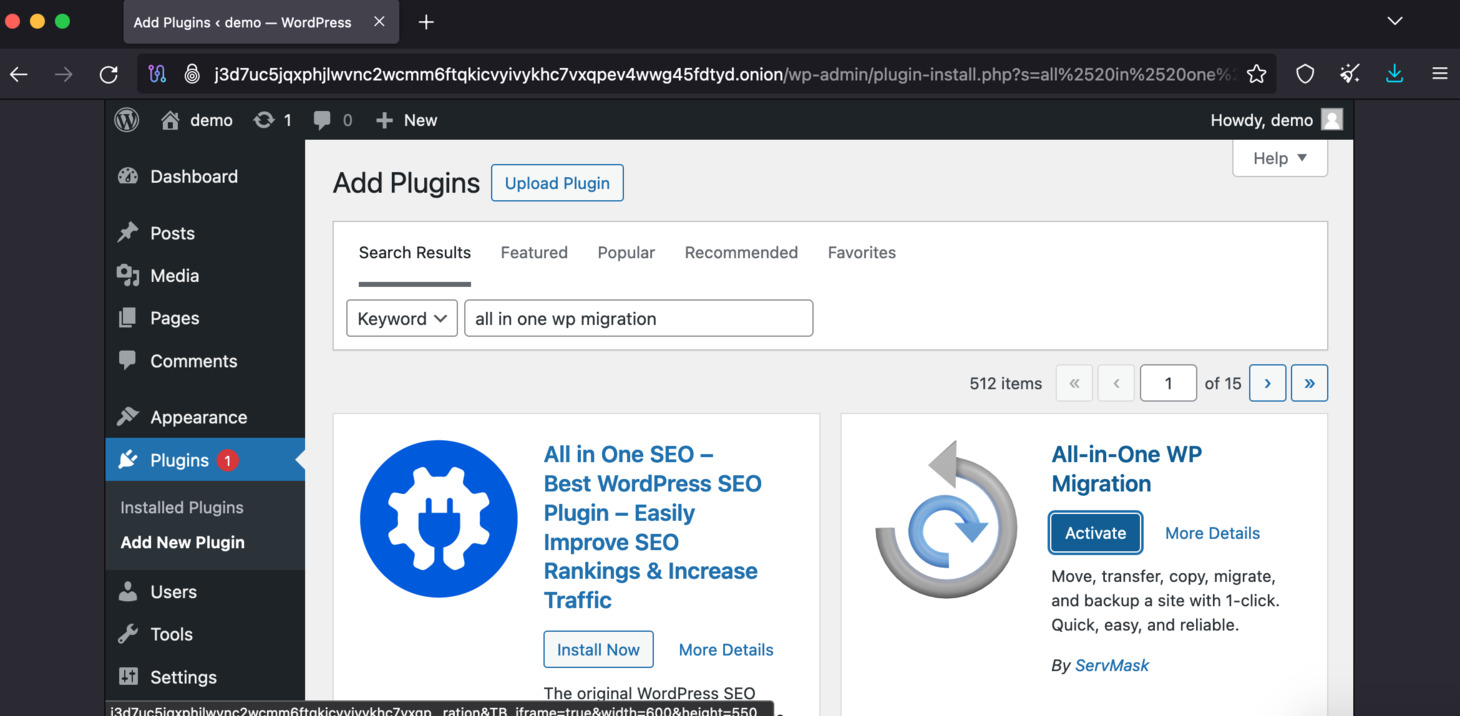
Task: Click the 512 items count text
Action: point(1006,383)
